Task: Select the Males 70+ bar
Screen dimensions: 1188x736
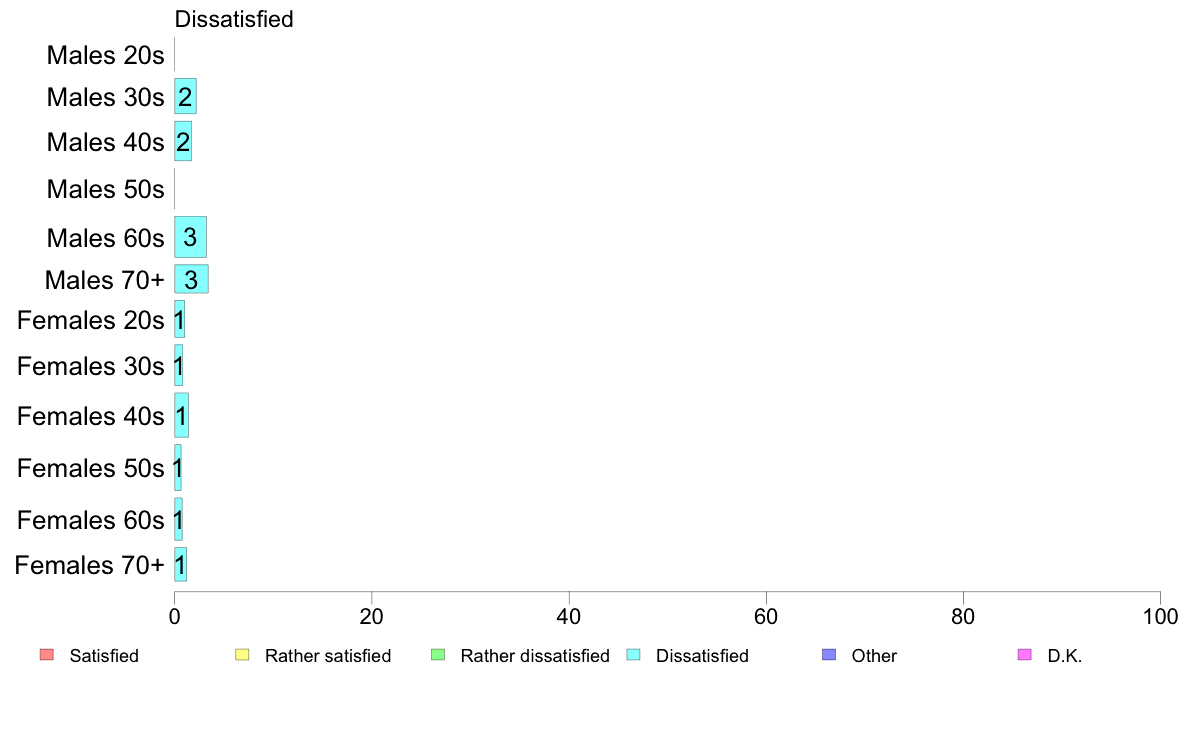Action: tap(191, 279)
